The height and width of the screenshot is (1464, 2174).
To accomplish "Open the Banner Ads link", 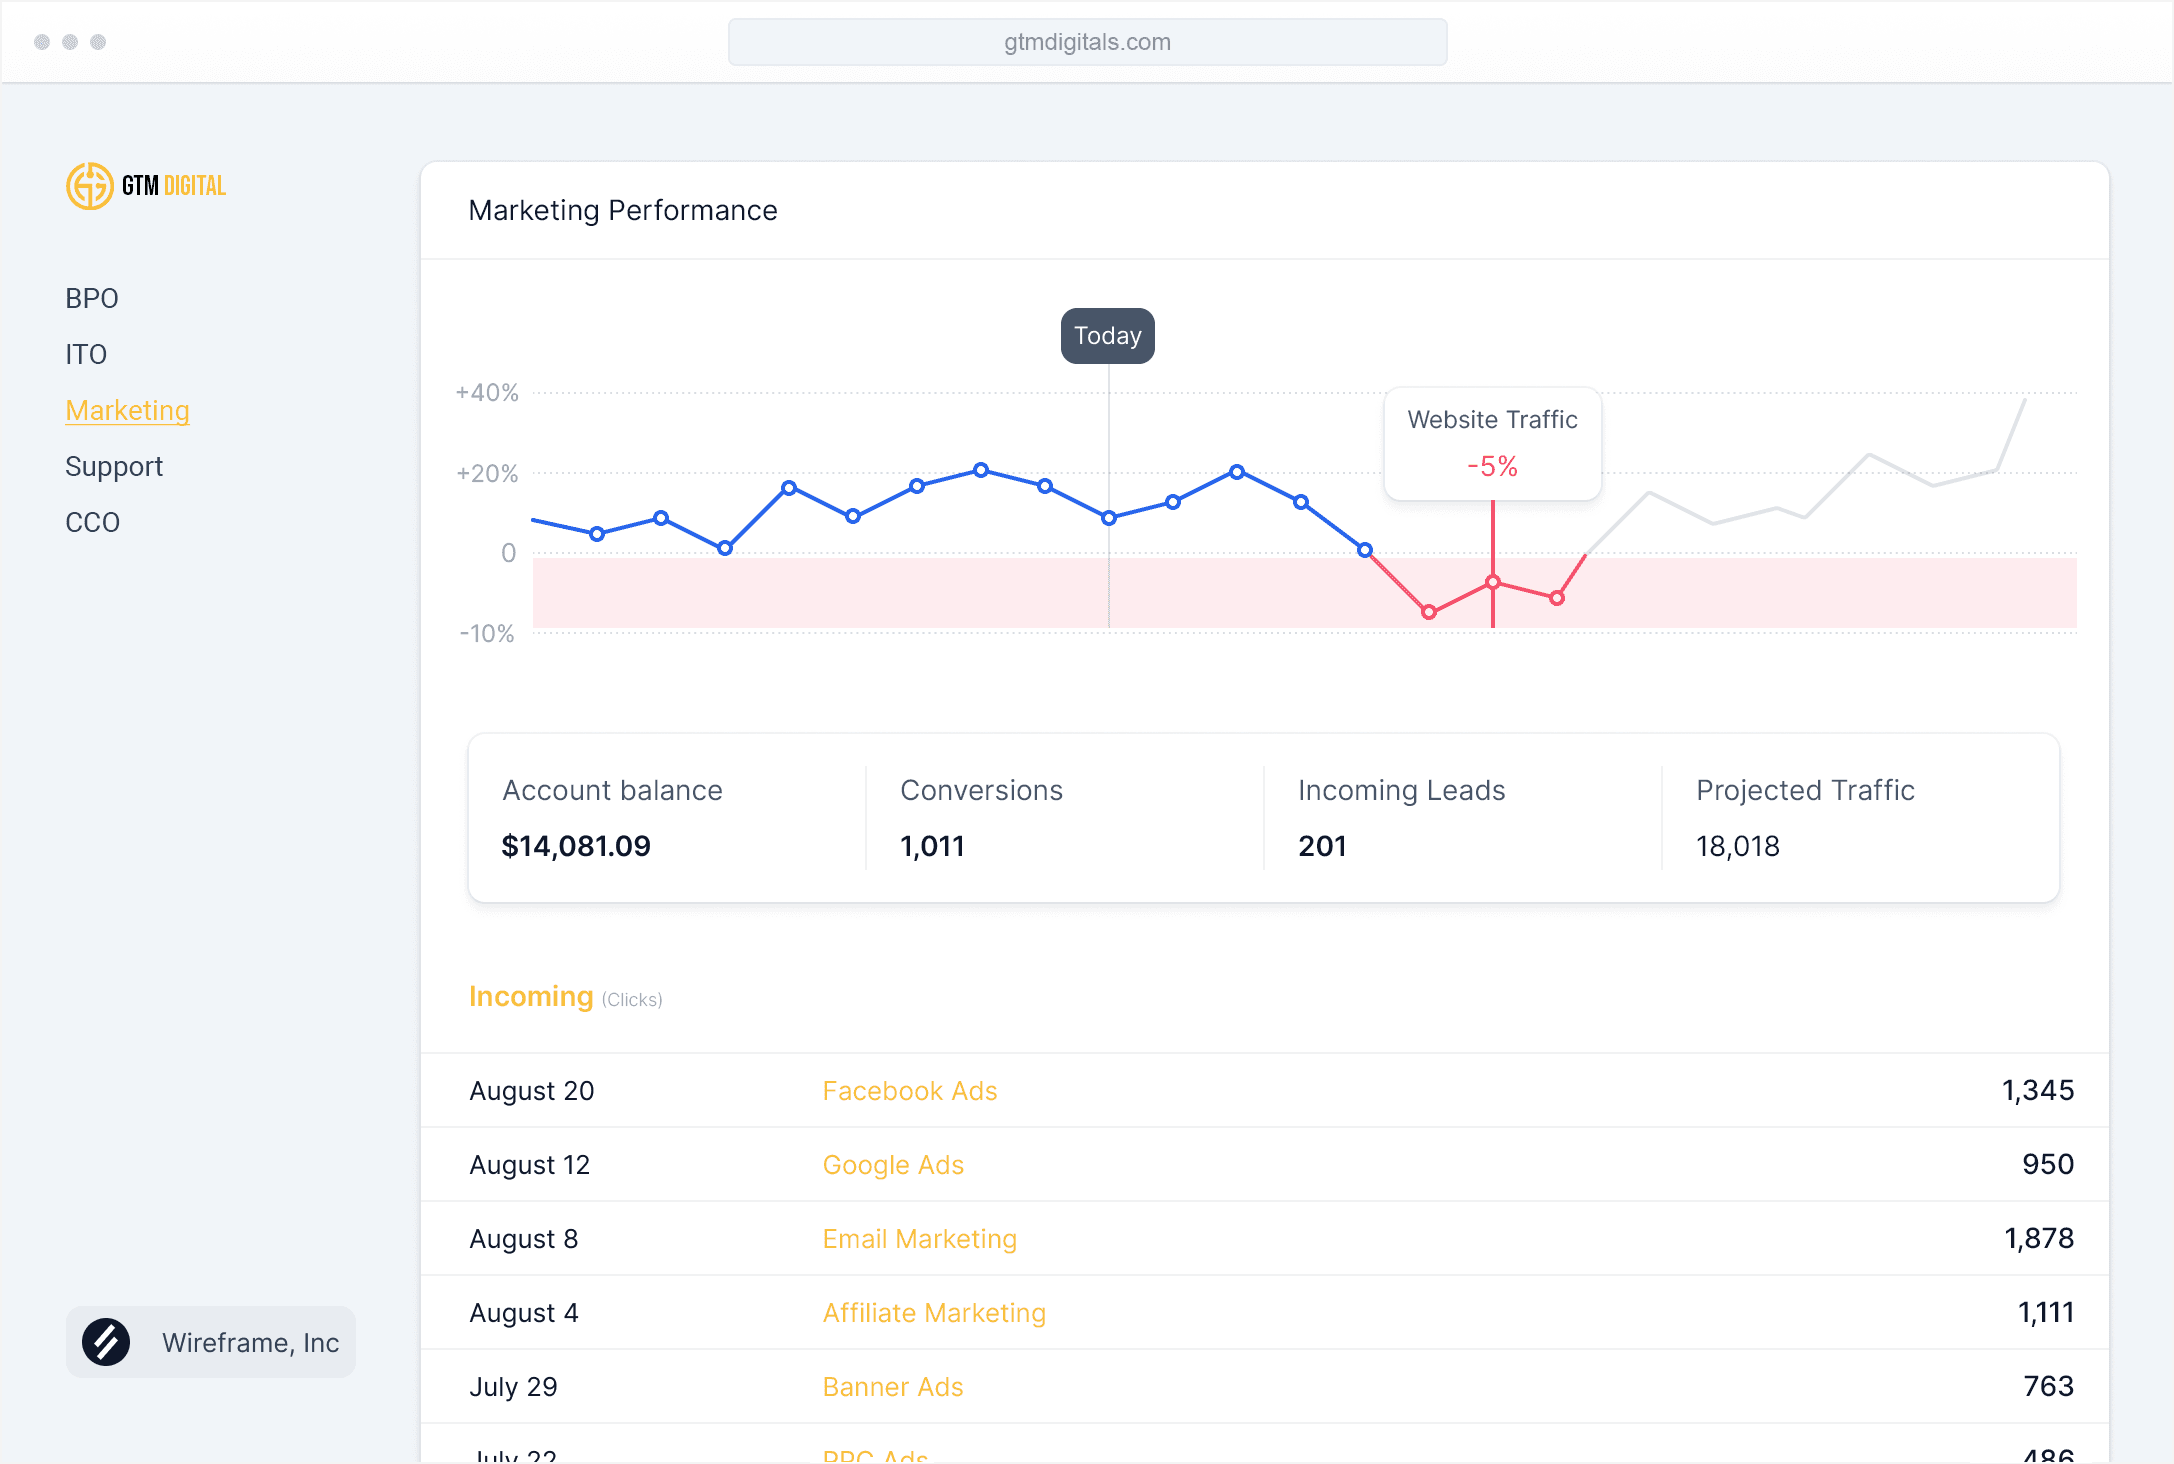I will click(892, 1387).
